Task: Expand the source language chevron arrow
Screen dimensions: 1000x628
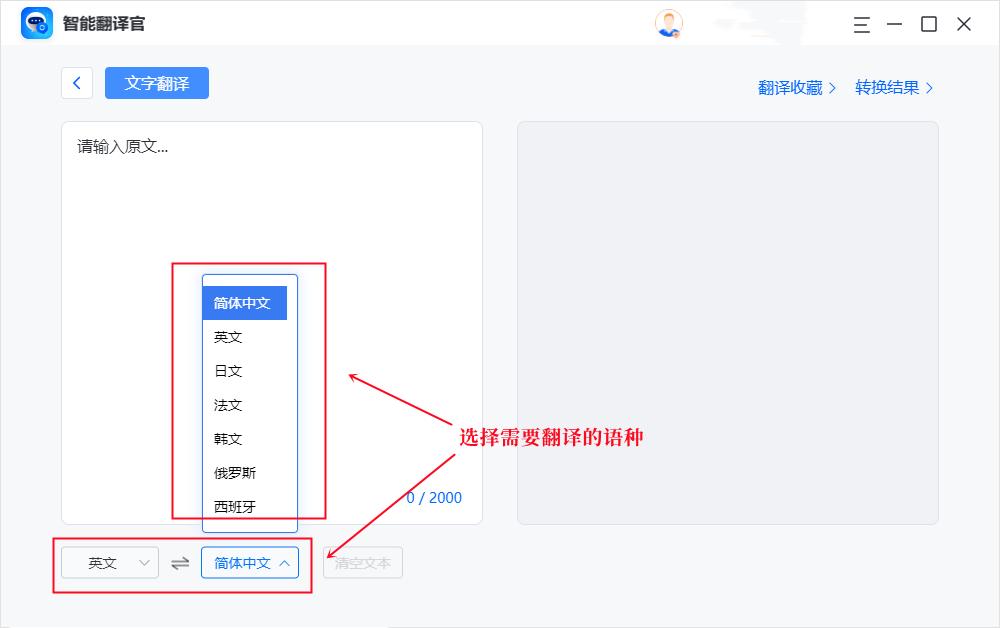Action: (144, 562)
